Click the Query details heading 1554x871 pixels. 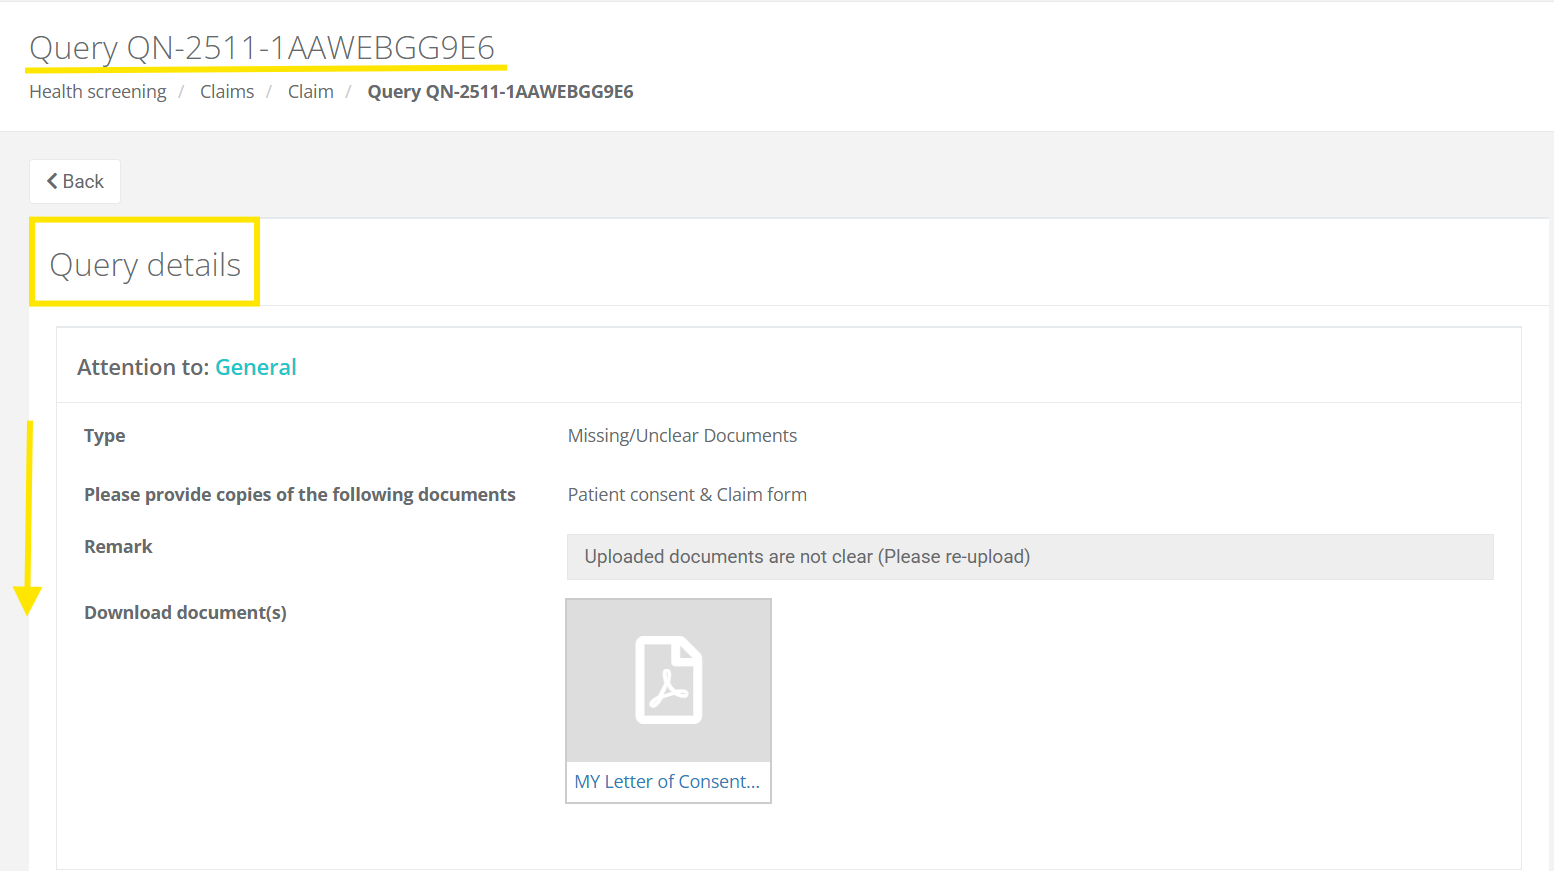[x=145, y=265]
